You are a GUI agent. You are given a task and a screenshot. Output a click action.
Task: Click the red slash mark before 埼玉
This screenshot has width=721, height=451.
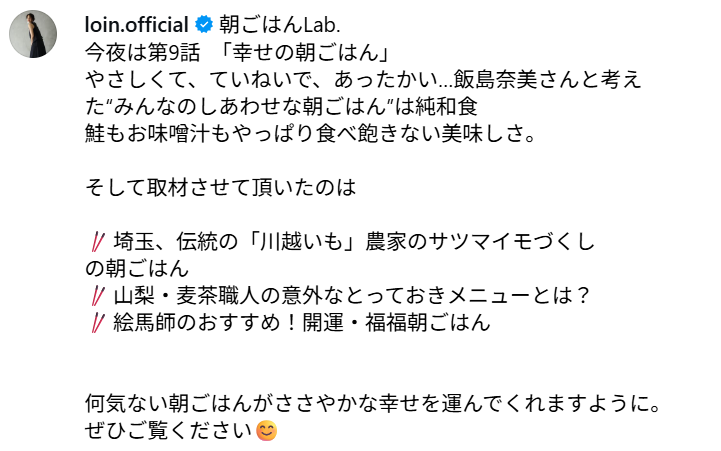coord(98,241)
